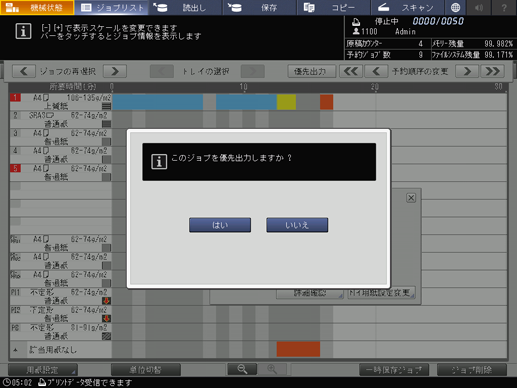This screenshot has width=517, height=388.
Task: Click the ジョブ削除 button
Action: pyautogui.click(x=472, y=370)
